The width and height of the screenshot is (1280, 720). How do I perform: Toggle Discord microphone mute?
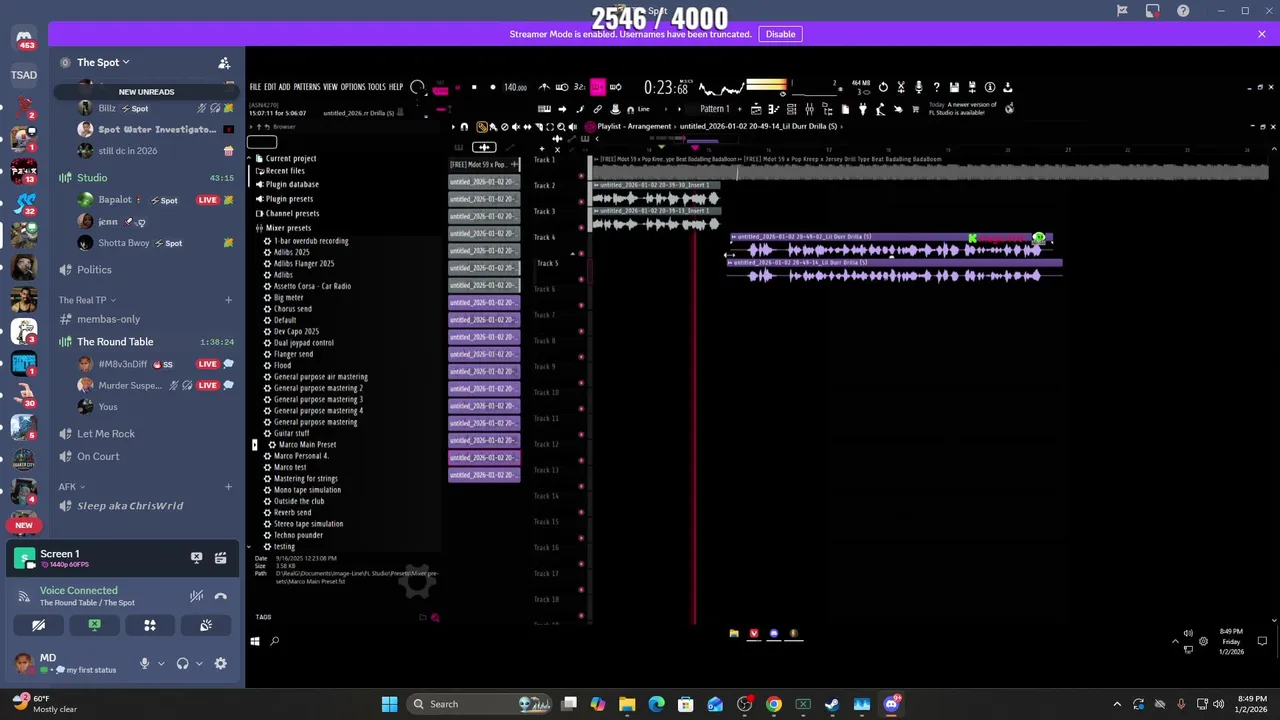coord(144,663)
